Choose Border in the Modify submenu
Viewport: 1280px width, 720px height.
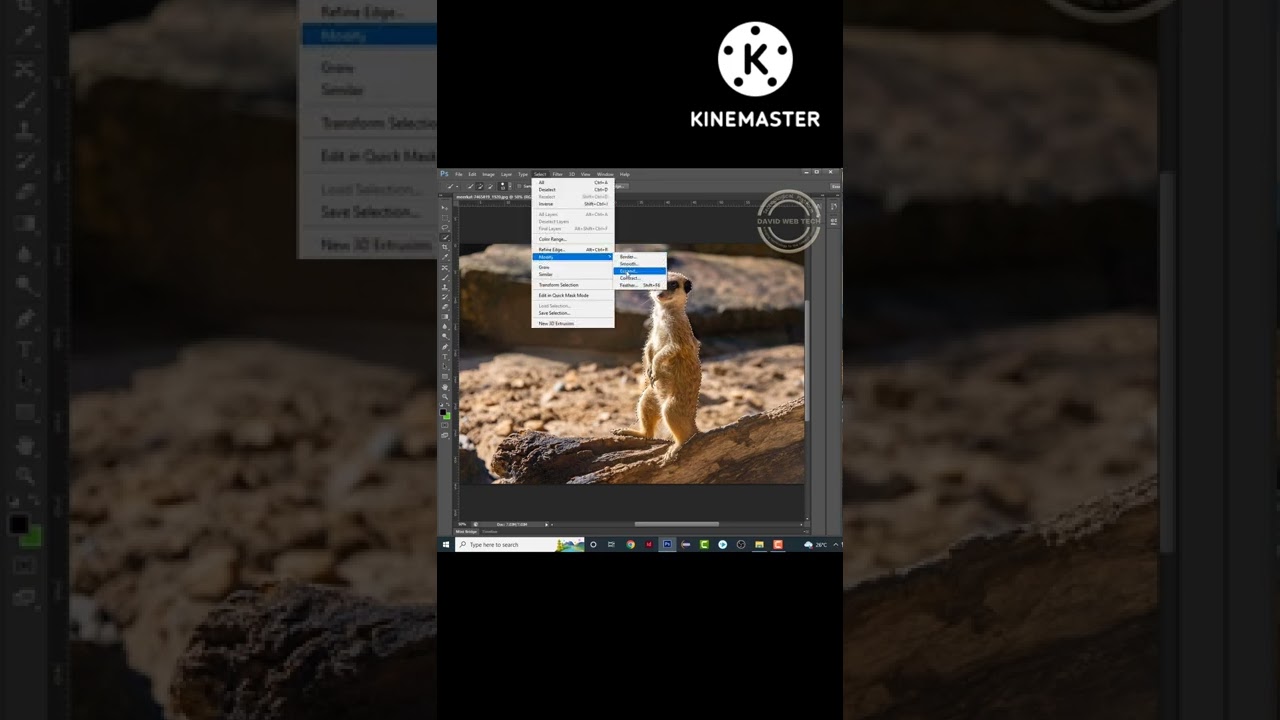[x=639, y=257]
